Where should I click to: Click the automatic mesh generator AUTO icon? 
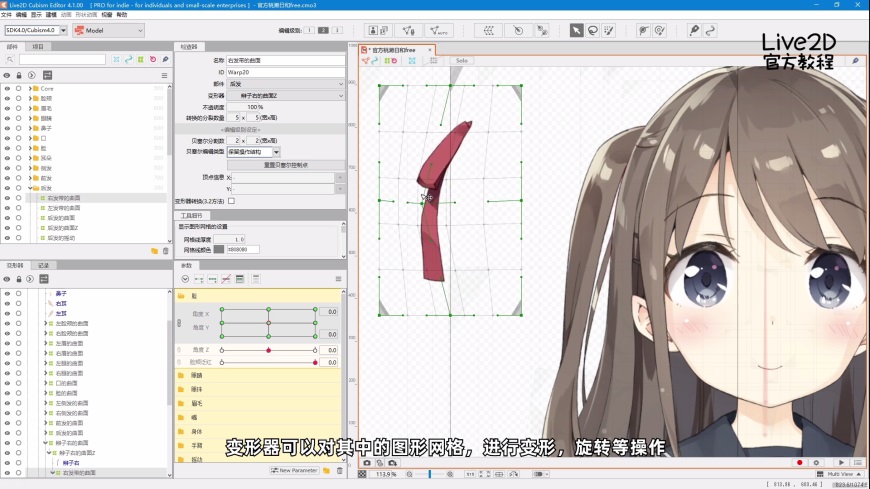(x=438, y=31)
